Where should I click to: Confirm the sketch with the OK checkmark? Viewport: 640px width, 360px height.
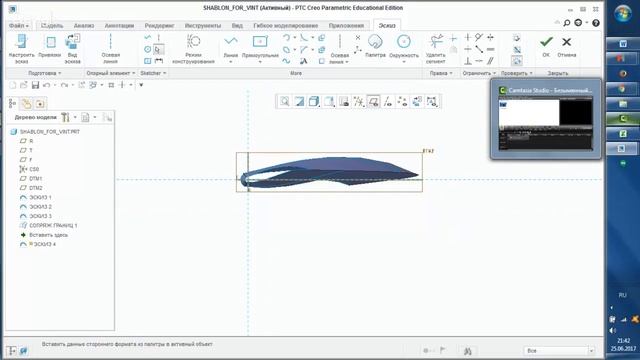tap(546, 46)
